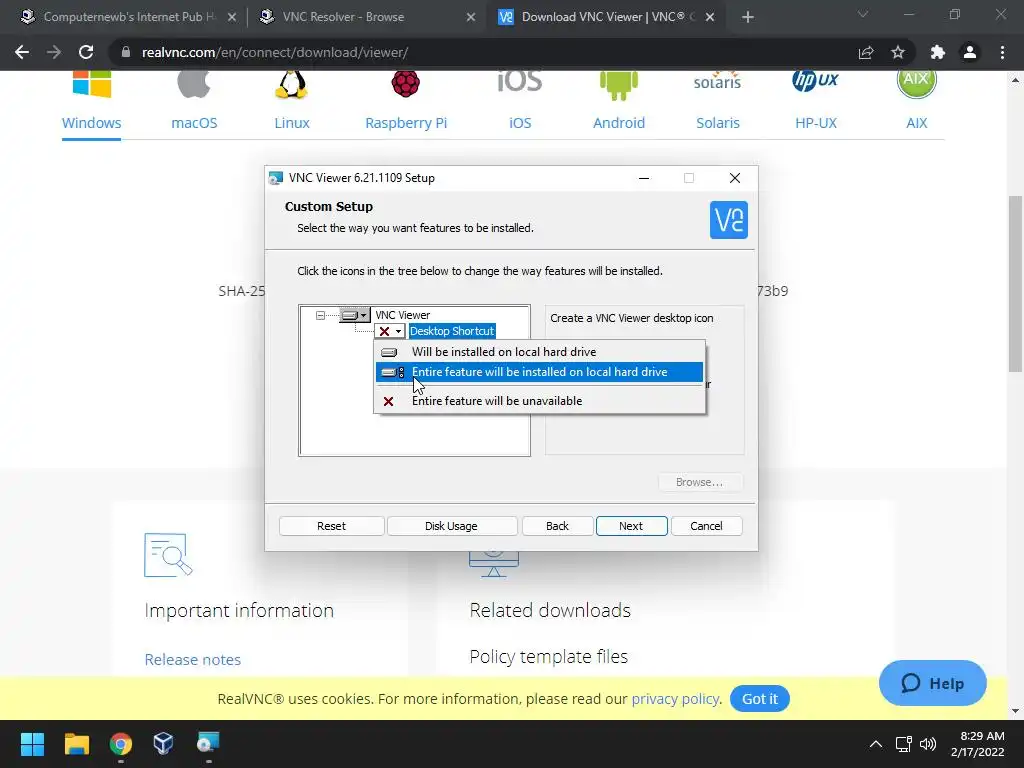
Task: Select the AIX platform icon
Action: click(916, 84)
